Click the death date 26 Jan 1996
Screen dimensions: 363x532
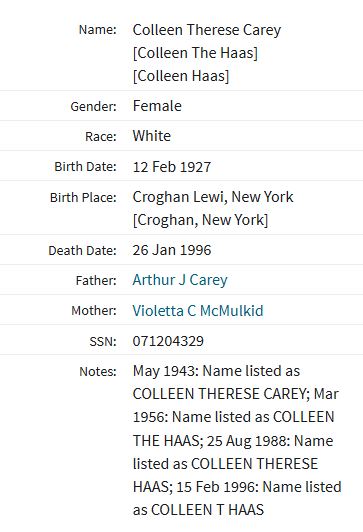172,250
